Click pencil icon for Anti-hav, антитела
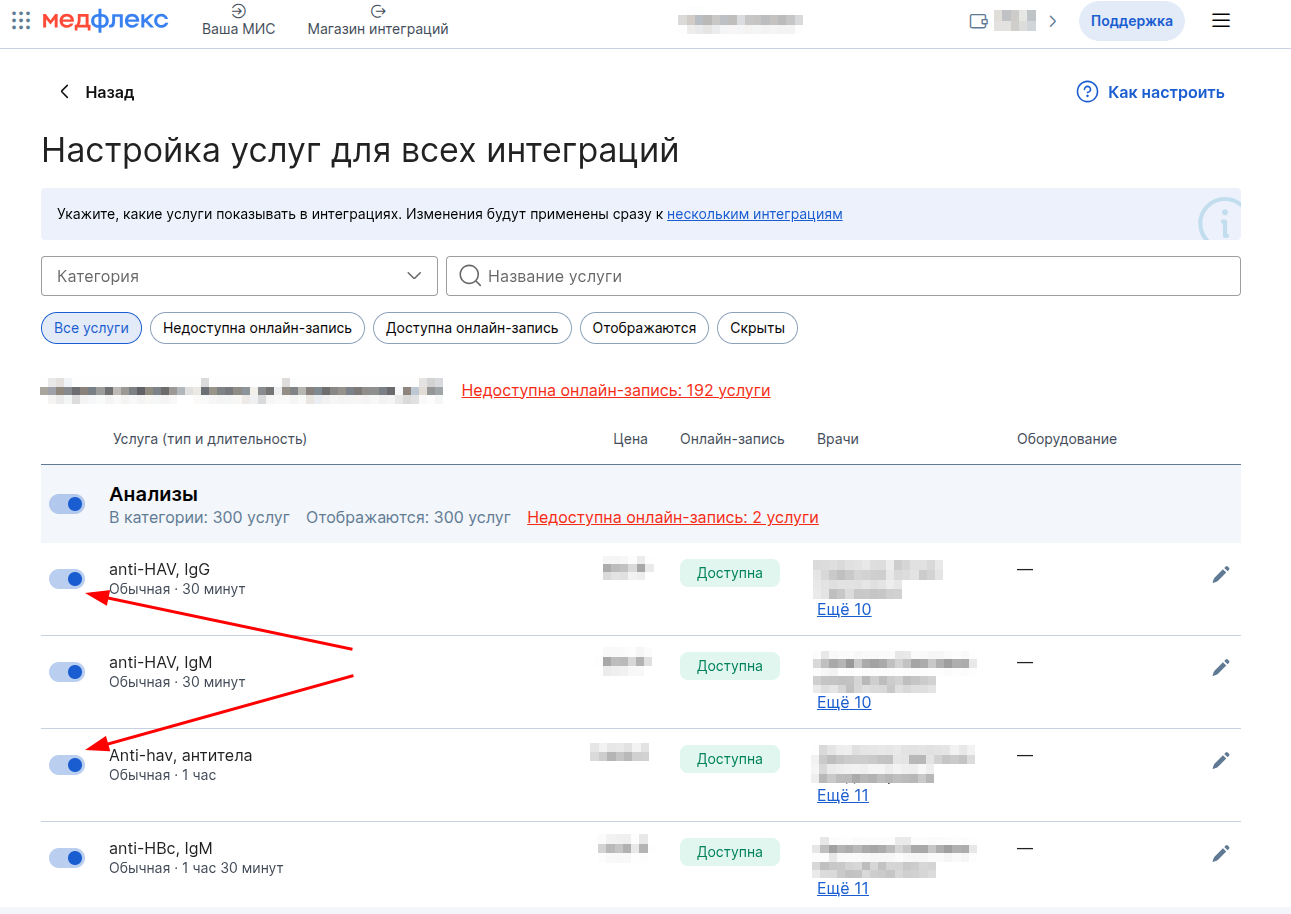 coord(1220,760)
